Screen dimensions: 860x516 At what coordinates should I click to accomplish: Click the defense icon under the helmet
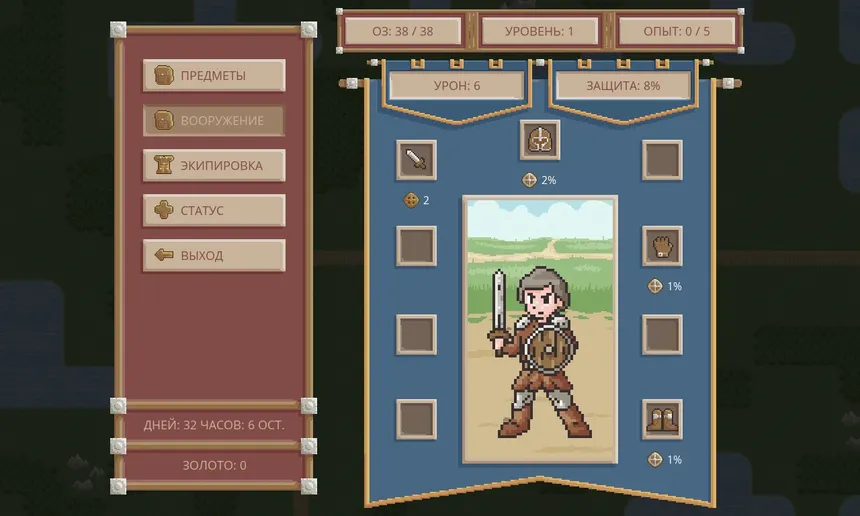[x=529, y=180]
